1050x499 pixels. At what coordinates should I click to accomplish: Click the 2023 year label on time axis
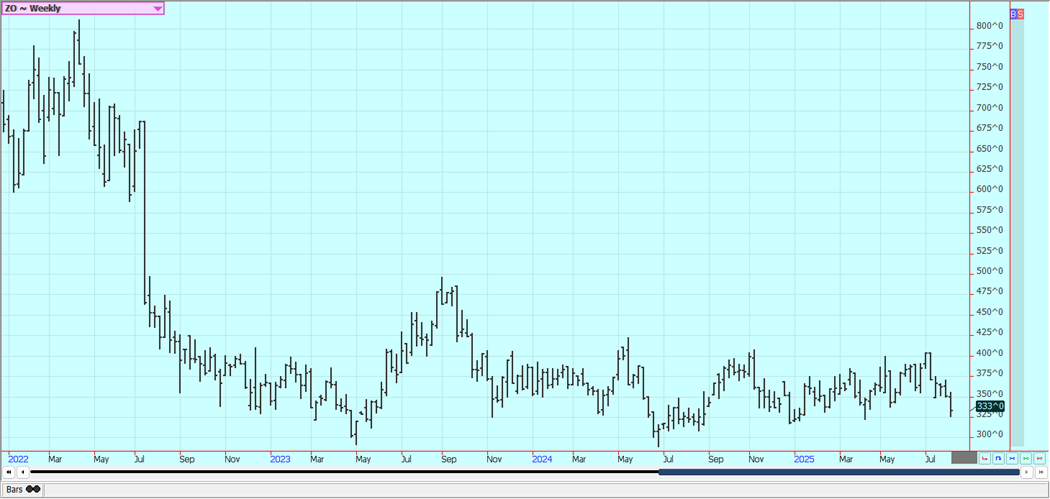[280, 459]
